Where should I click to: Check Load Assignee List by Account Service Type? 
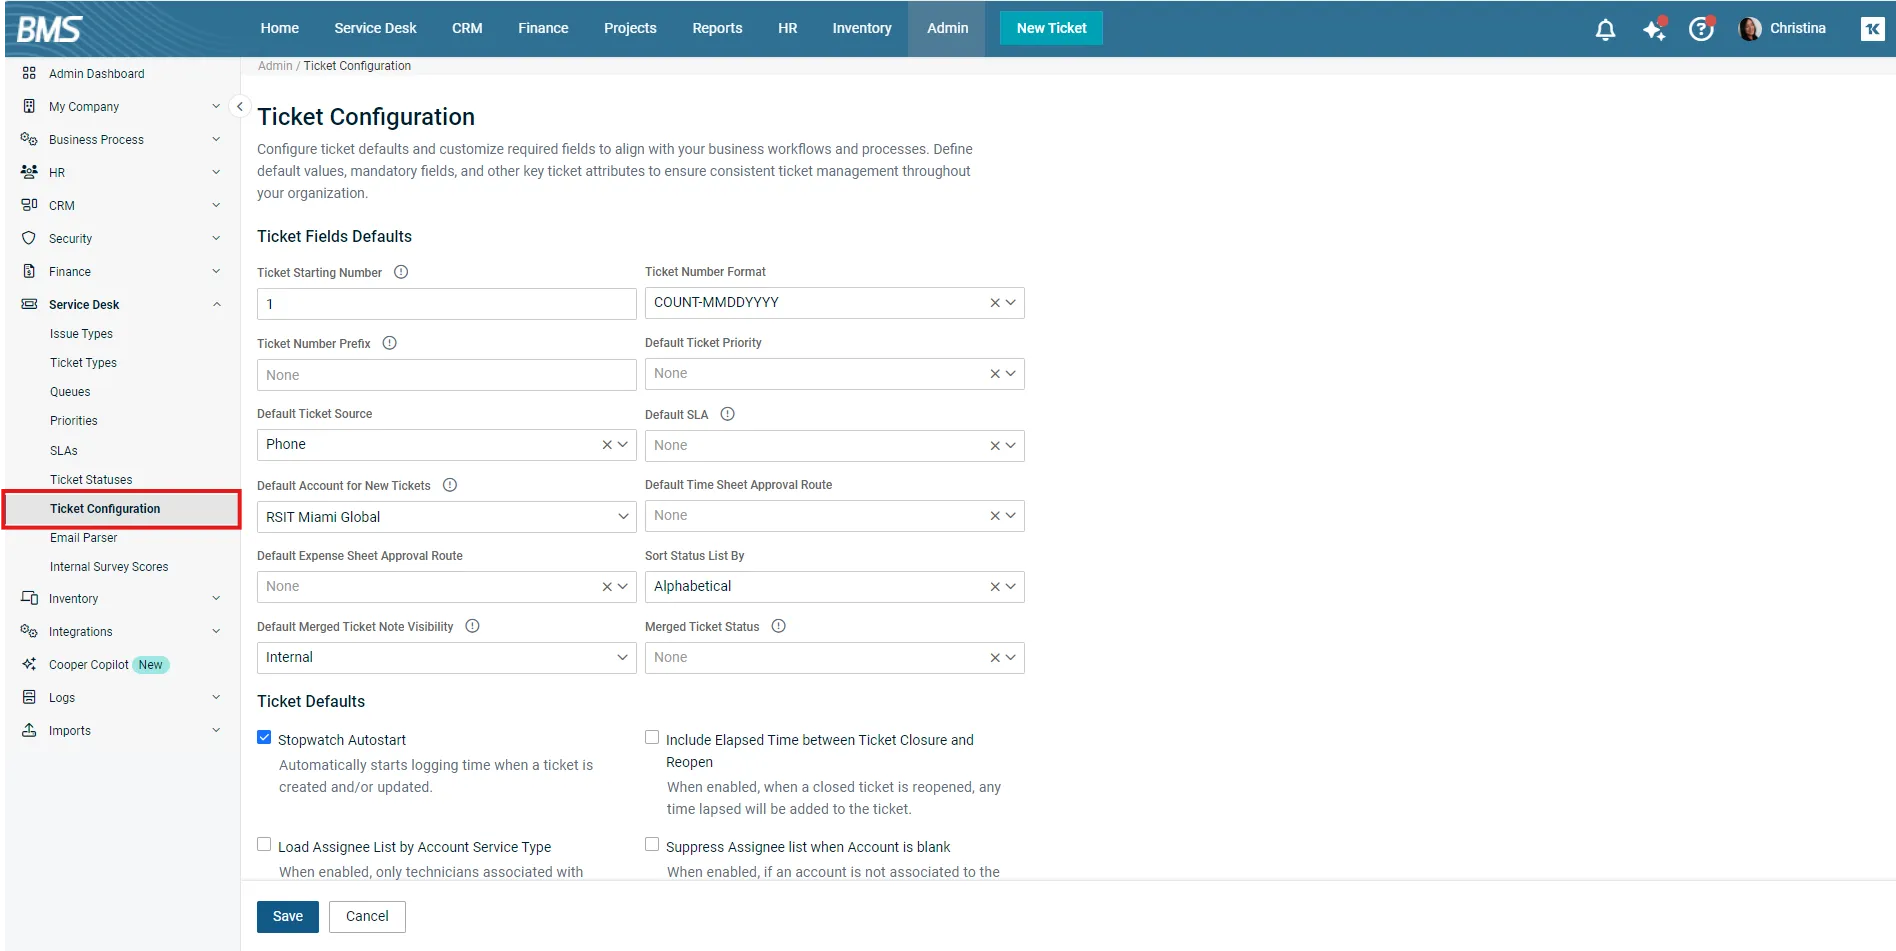tap(264, 845)
